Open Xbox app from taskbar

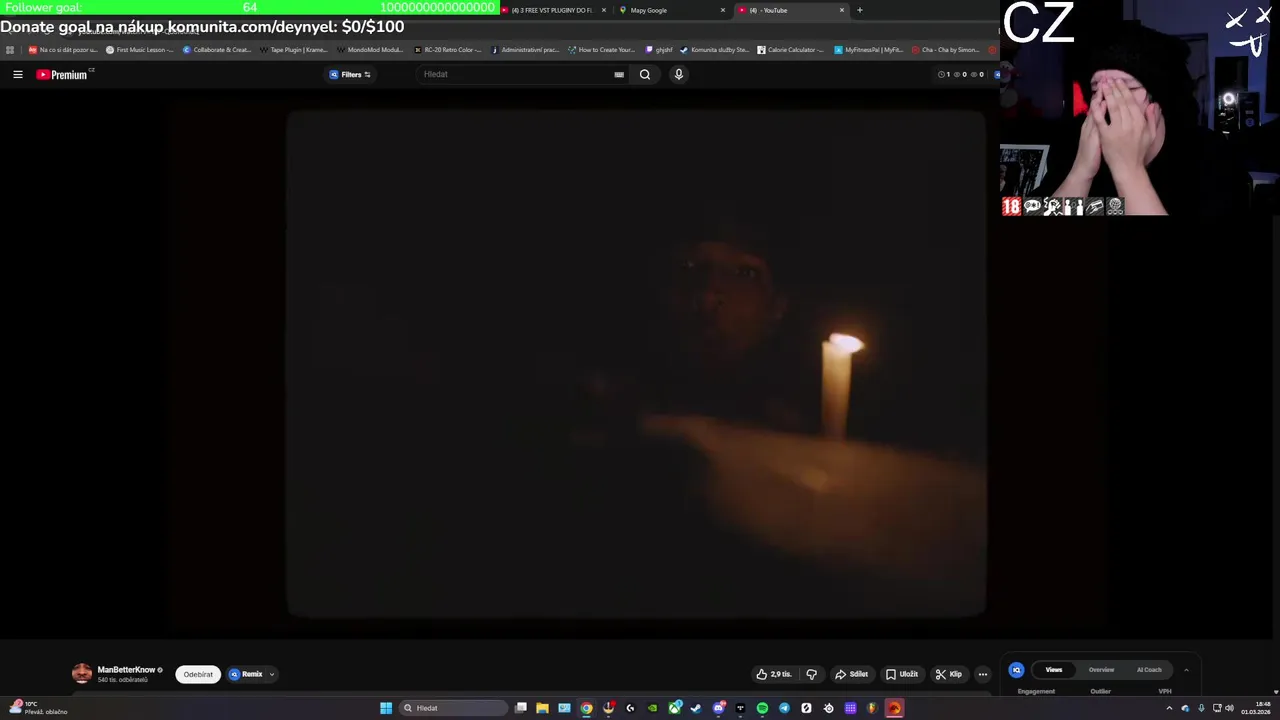[675, 708]
